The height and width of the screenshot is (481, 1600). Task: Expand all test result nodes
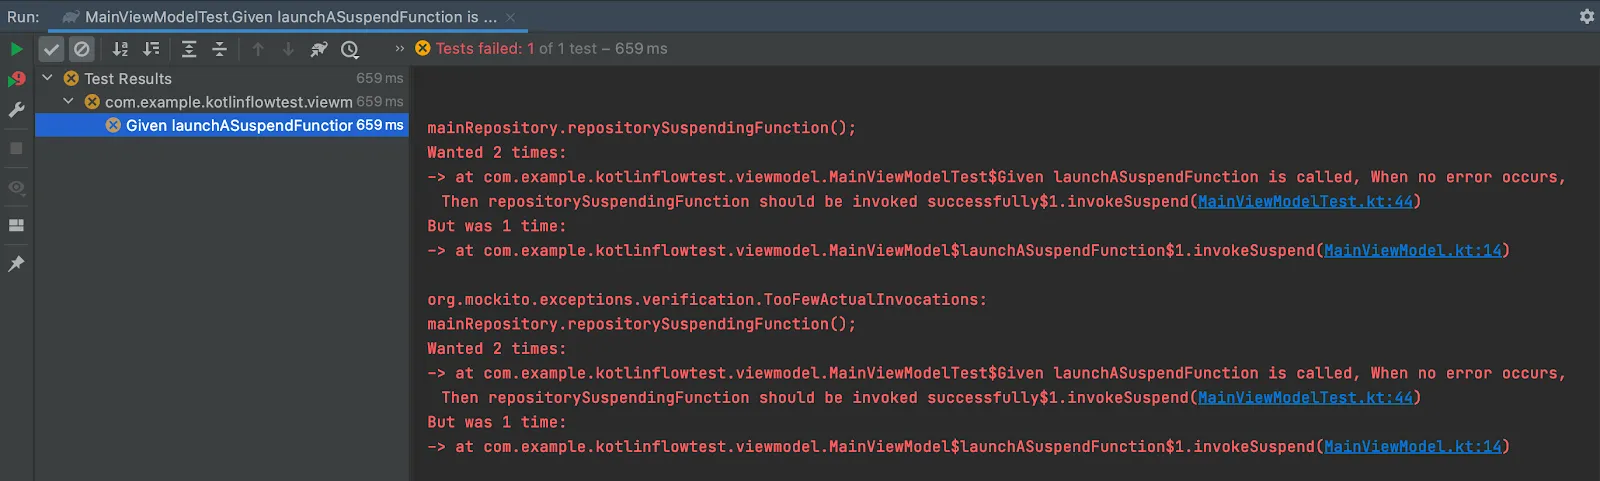point(189,48)
